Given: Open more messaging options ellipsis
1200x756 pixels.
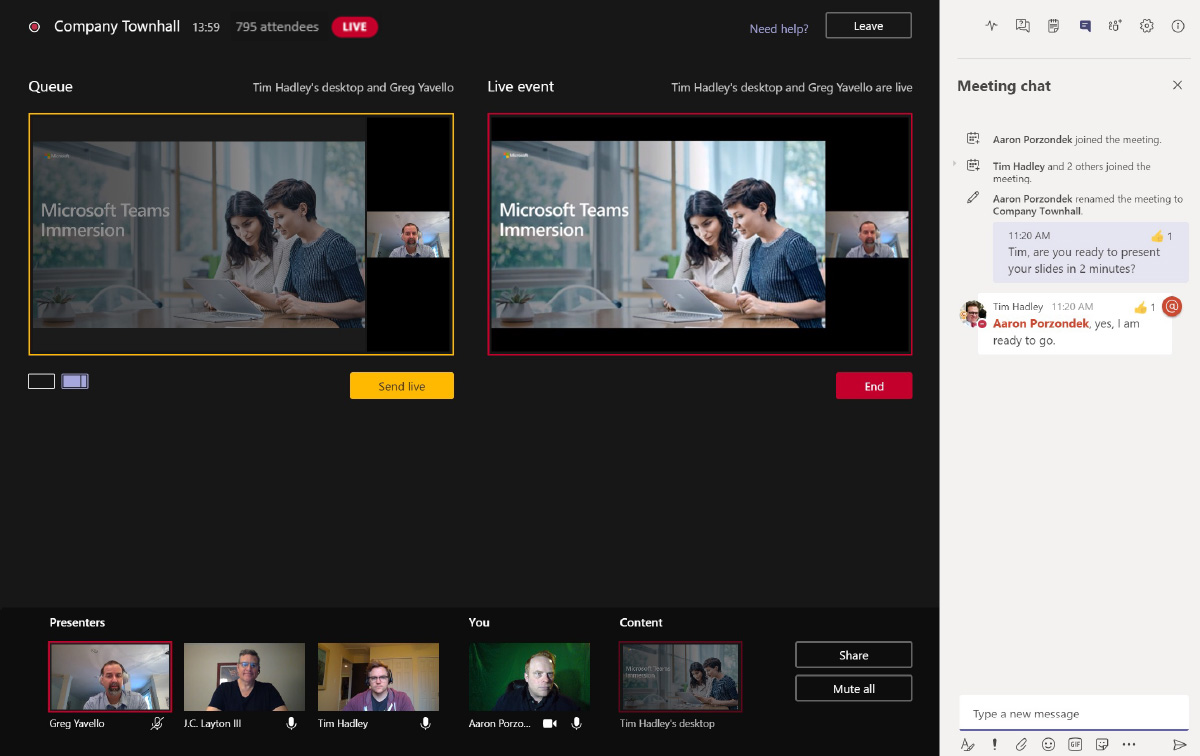Looking at the screenshot, I should (x=1129, y=744).
